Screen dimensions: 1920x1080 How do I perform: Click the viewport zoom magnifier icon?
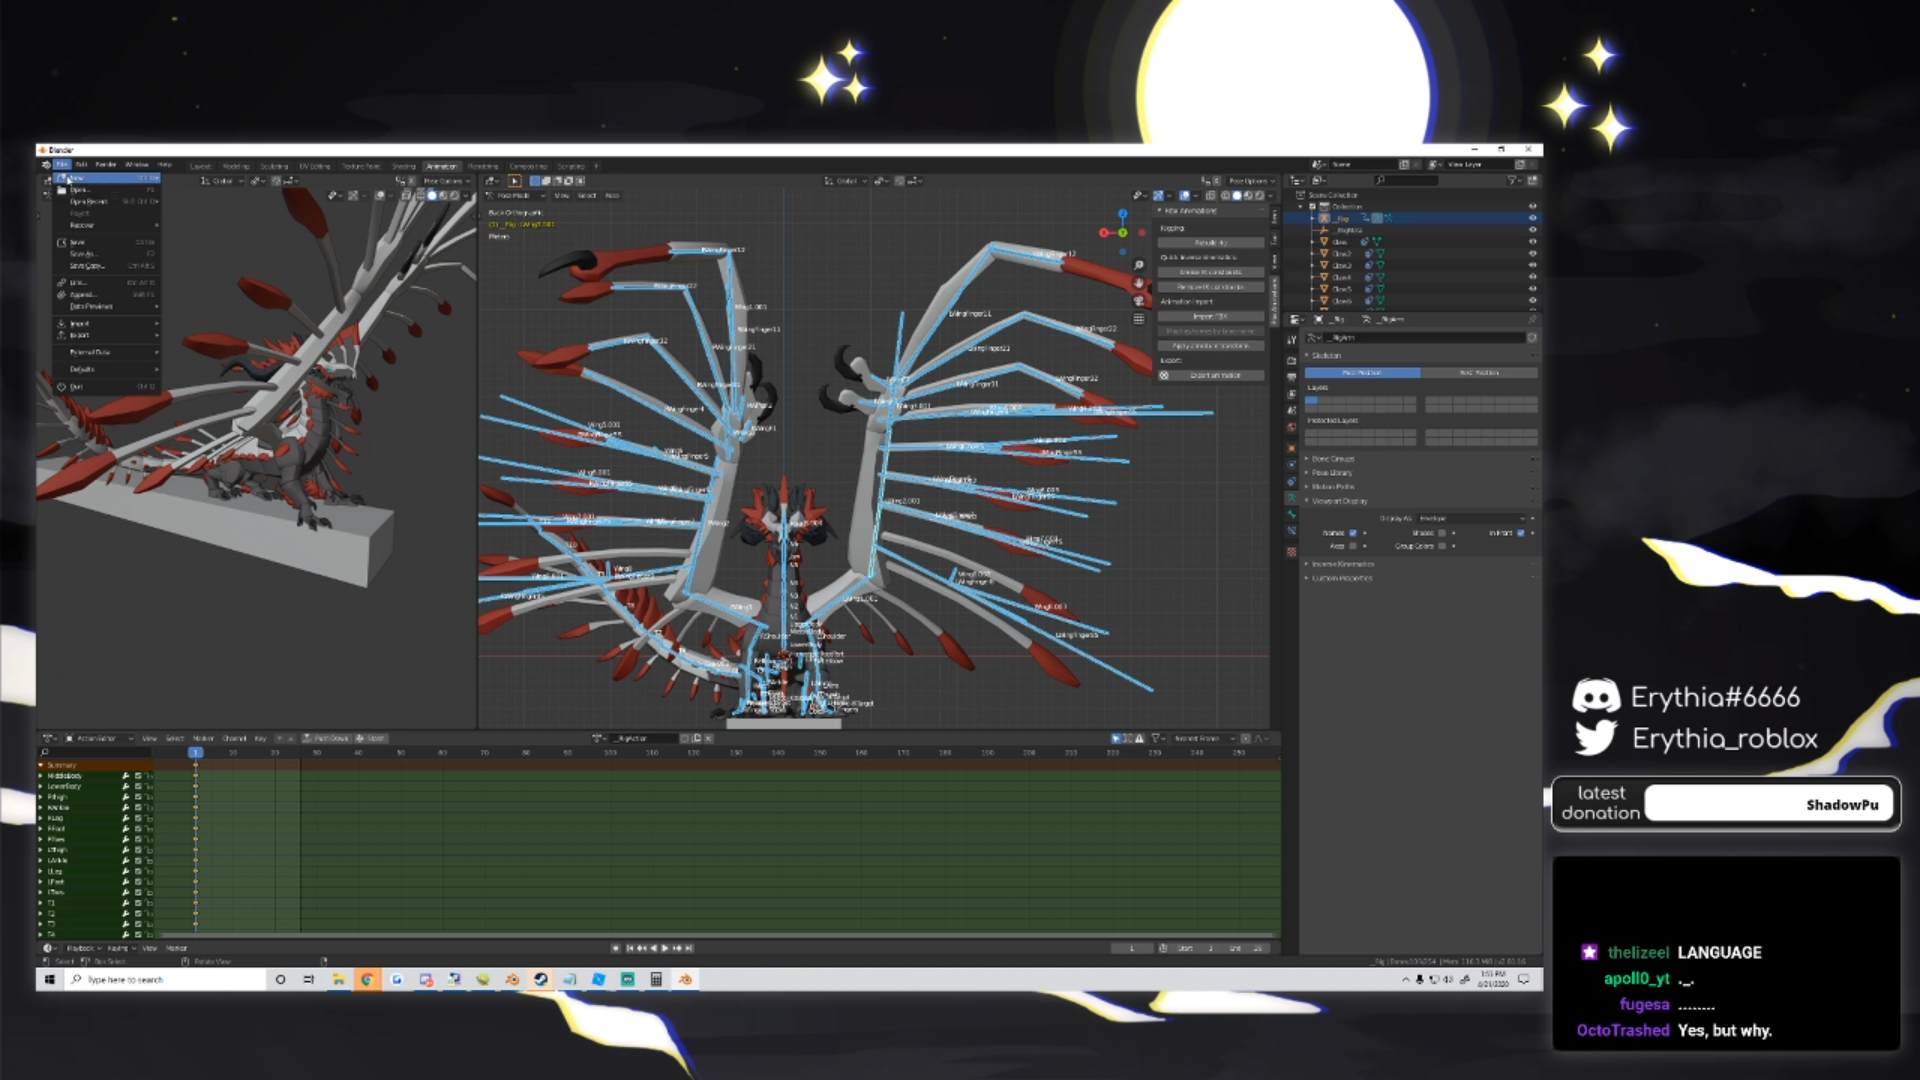point(1138,266)
